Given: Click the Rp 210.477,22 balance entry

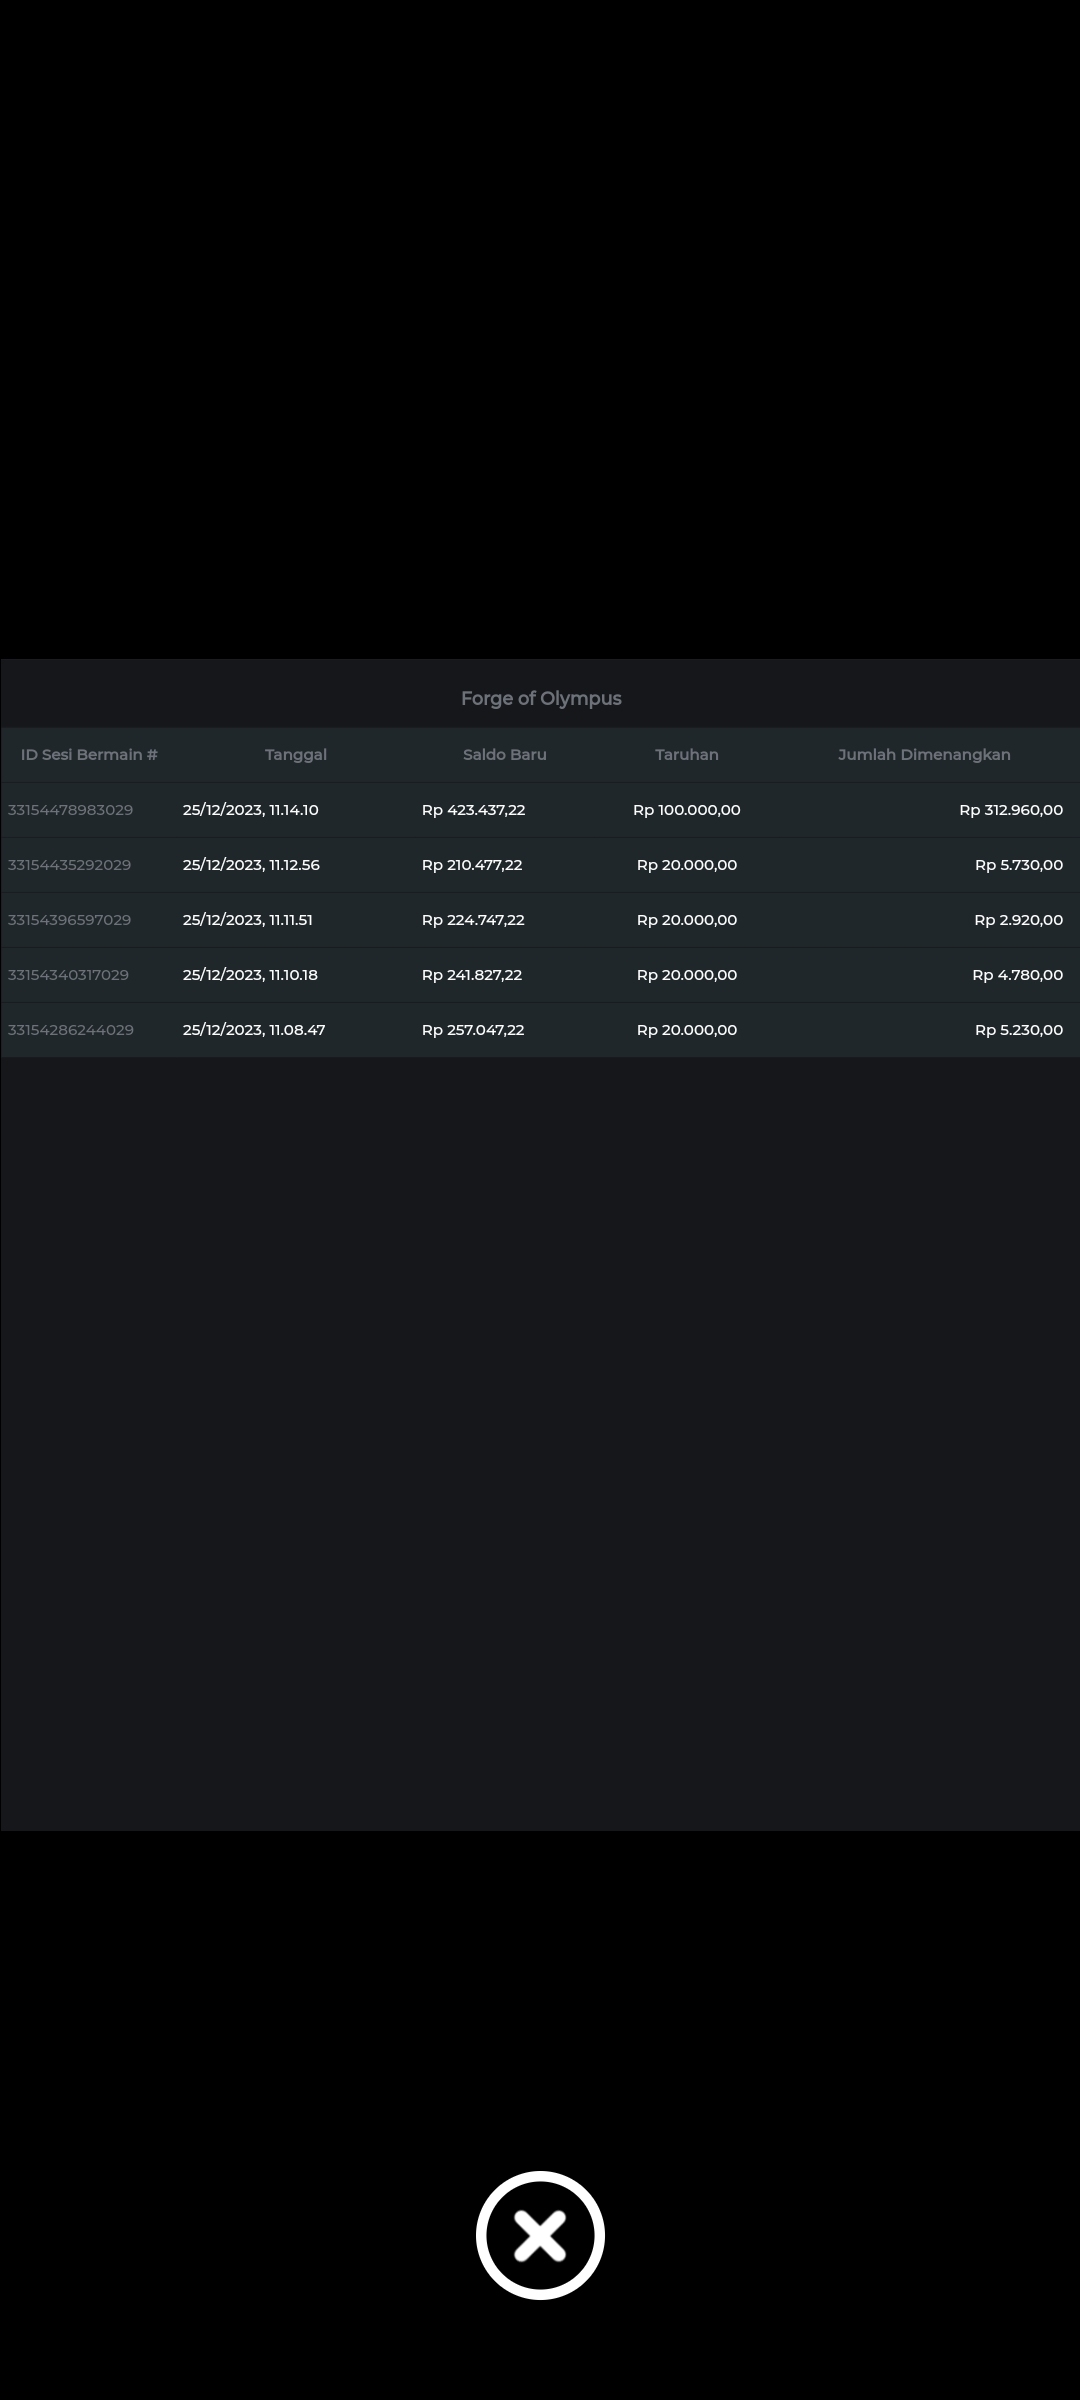Looking at the screenshot, I should coord(472,865).
